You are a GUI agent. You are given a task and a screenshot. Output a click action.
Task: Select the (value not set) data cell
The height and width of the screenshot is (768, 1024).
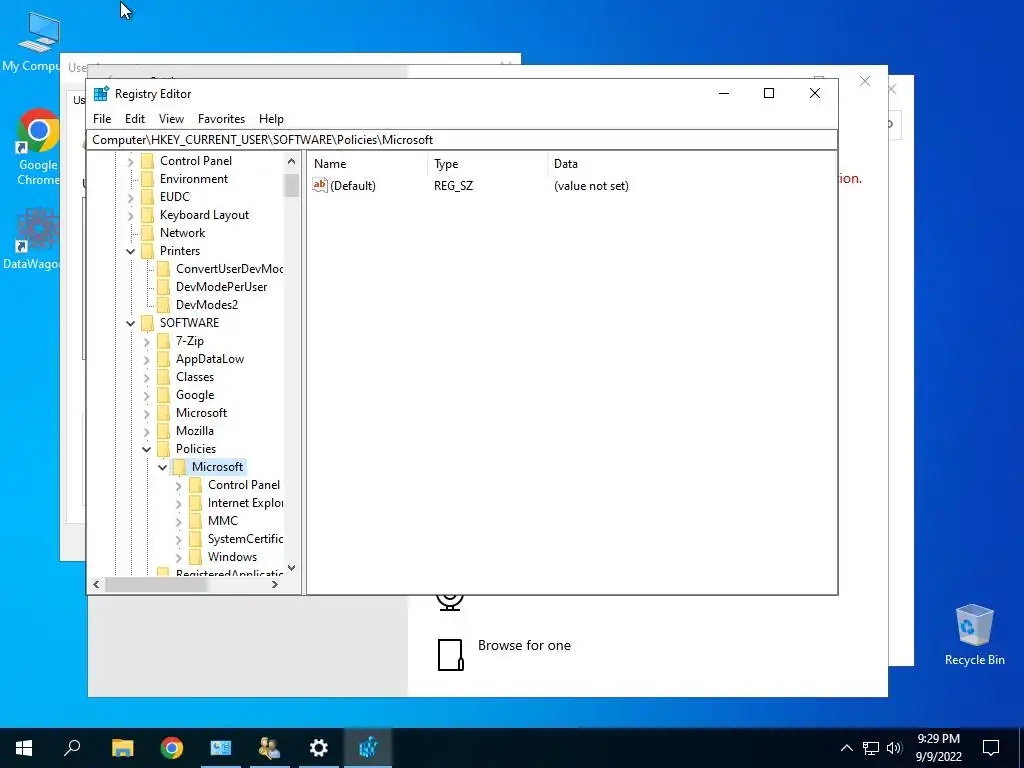pos(591,186)
